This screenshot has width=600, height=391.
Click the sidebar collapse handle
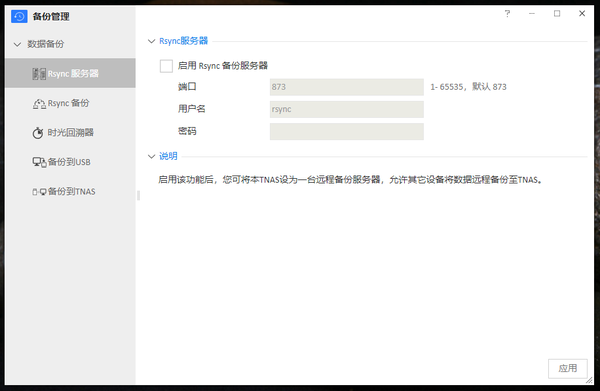(x=138, y=196)
